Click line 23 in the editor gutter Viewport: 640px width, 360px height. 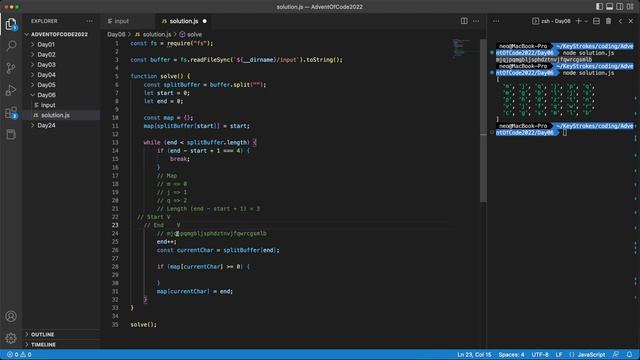[x=116, y=225]
